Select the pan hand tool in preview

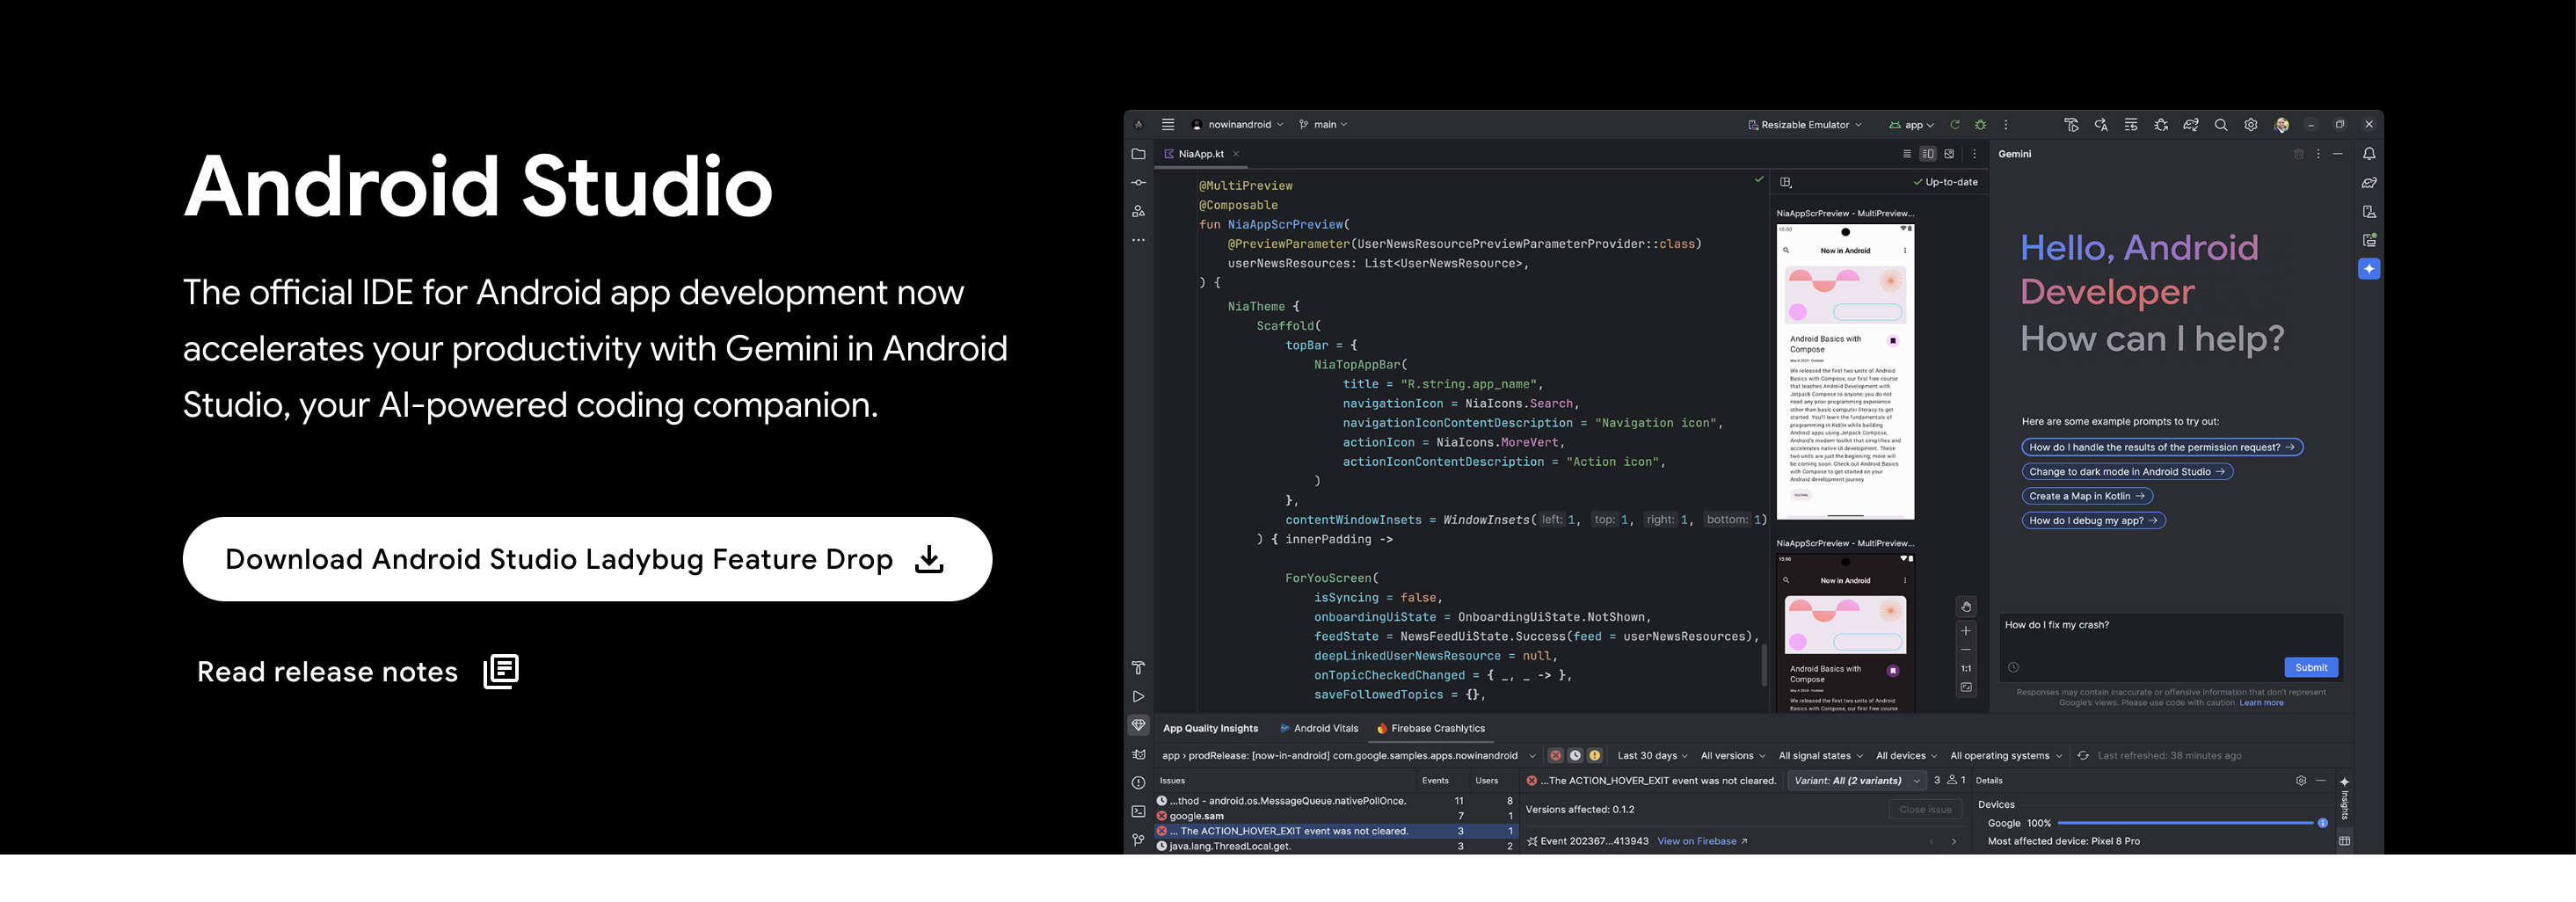click(x=1966, y=607)
